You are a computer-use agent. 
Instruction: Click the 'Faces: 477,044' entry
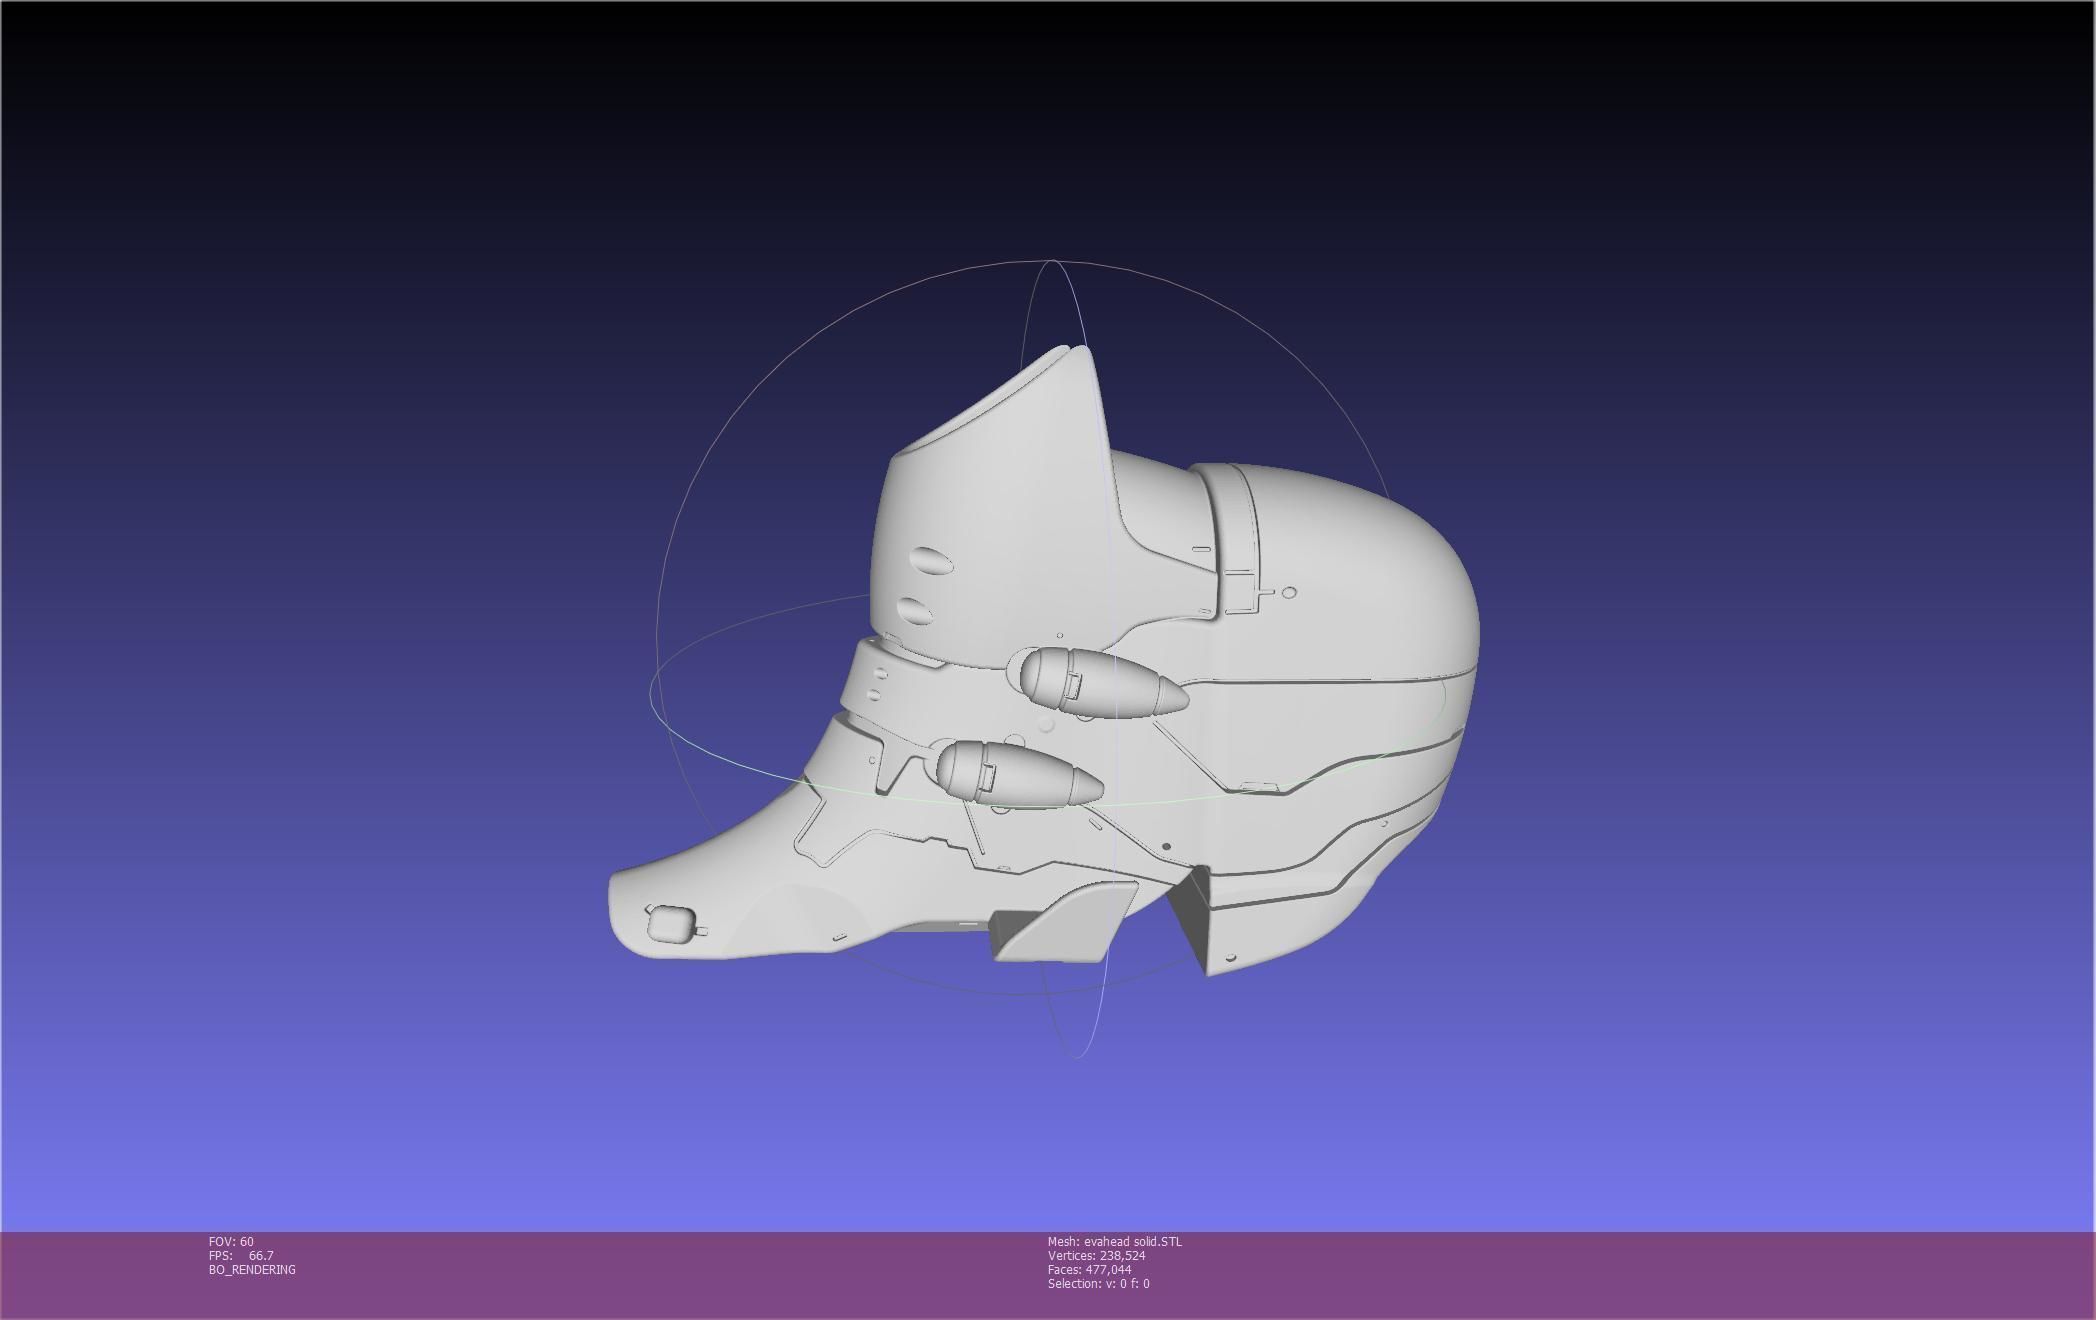pyautogui.click(x=1089, y=1269)
